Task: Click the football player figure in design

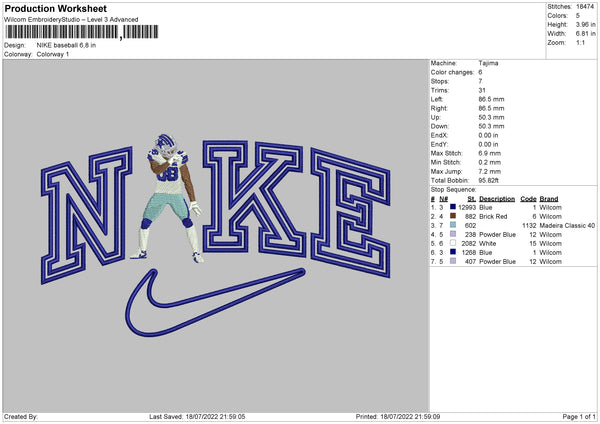Action: pyautogui.click(x=167, y=198)
